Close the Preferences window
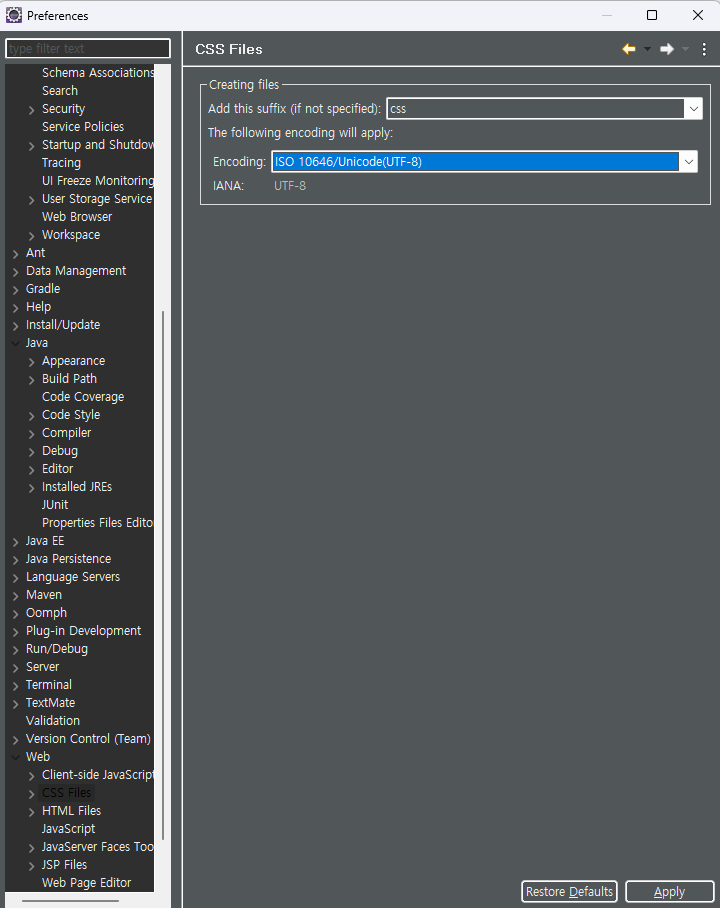720x908 pixels. click(698, 15)
